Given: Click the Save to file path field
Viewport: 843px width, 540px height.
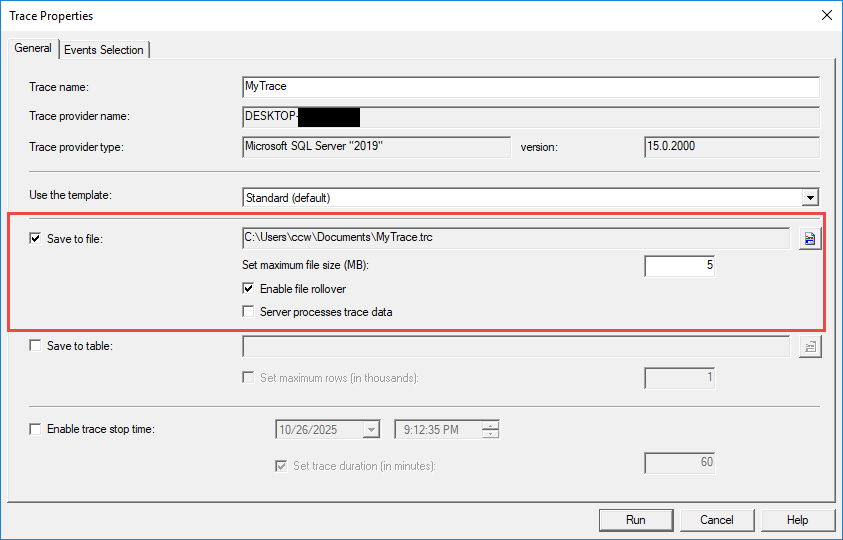Looking at the screenshot, I should pyautogui.click(x=516, y=238).
